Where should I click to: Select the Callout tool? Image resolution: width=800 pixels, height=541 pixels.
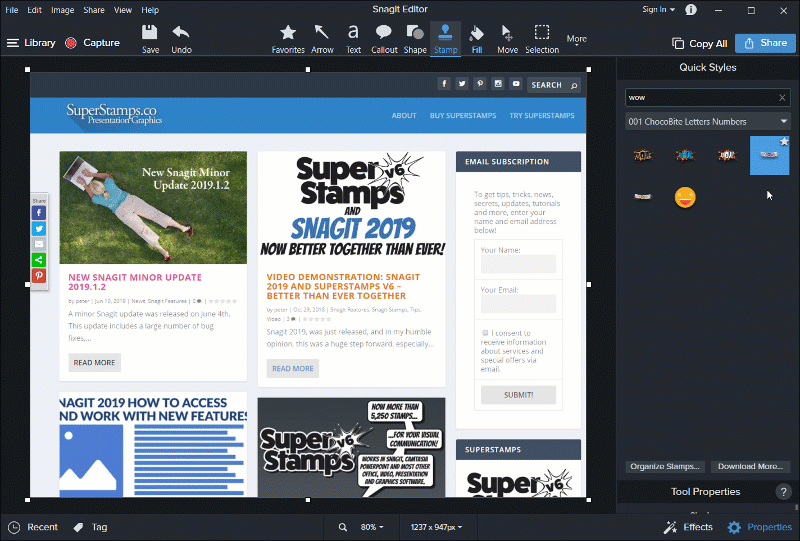pos(384,39)
